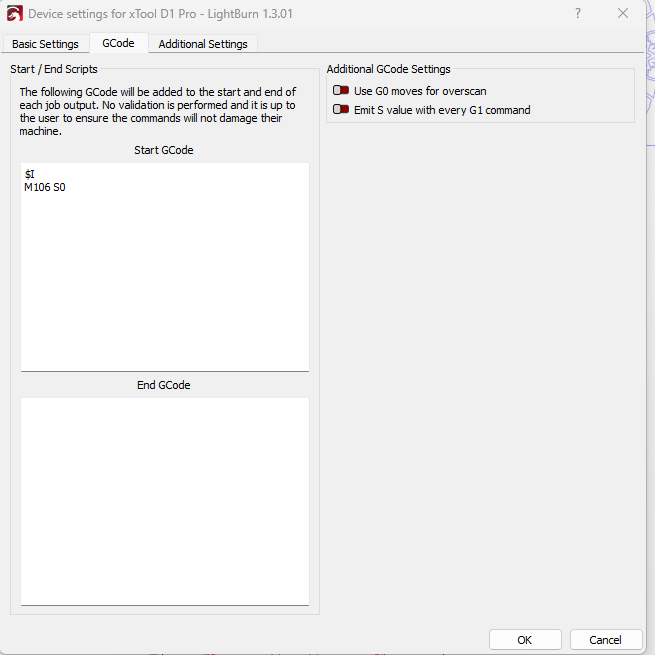655x655 pixels.
Task: Click the question mark help button
Action: [x=578, y=13]
